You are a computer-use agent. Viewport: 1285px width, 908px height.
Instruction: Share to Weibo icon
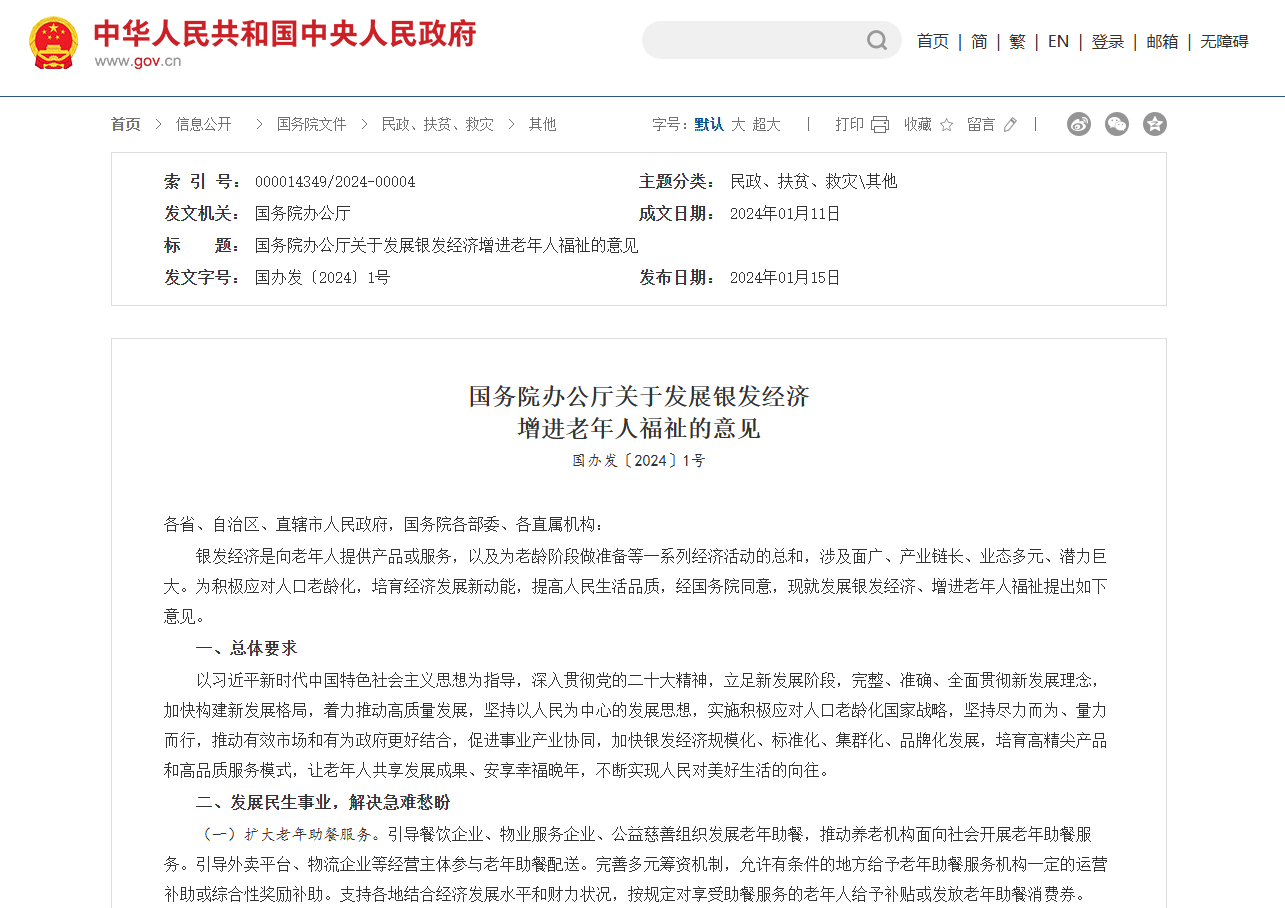pos(1079,124)
